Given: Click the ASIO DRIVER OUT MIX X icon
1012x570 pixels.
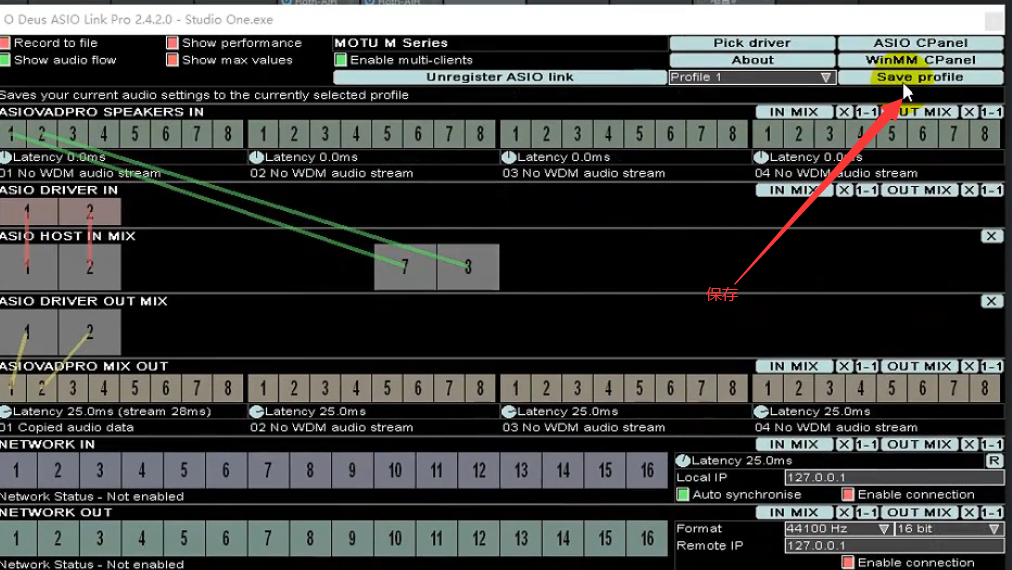Looking at the screenshot, I should (990, 301).
